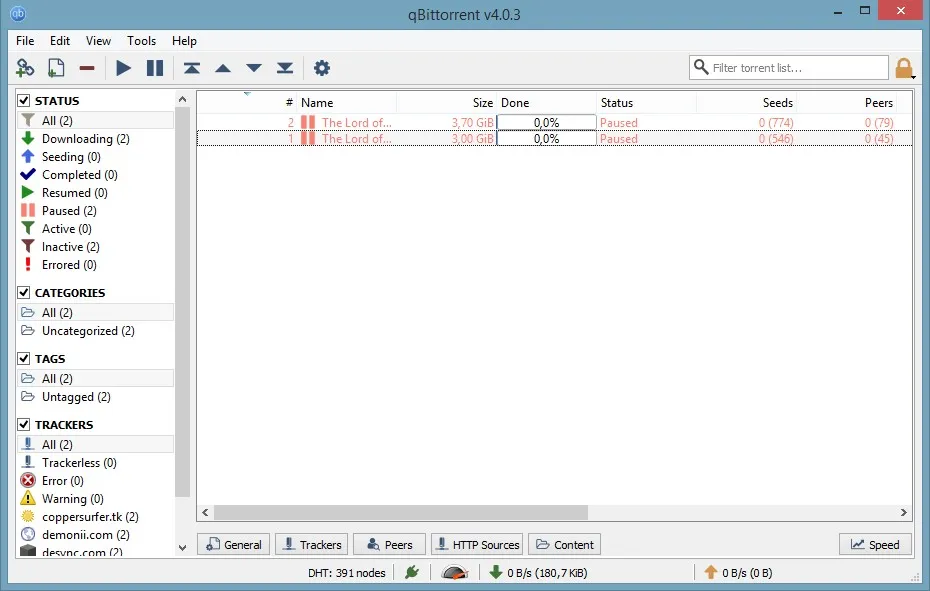The width and height of the screenshot is (930, 591).
Task: Open the Edit menu
Action: point(60,41)
